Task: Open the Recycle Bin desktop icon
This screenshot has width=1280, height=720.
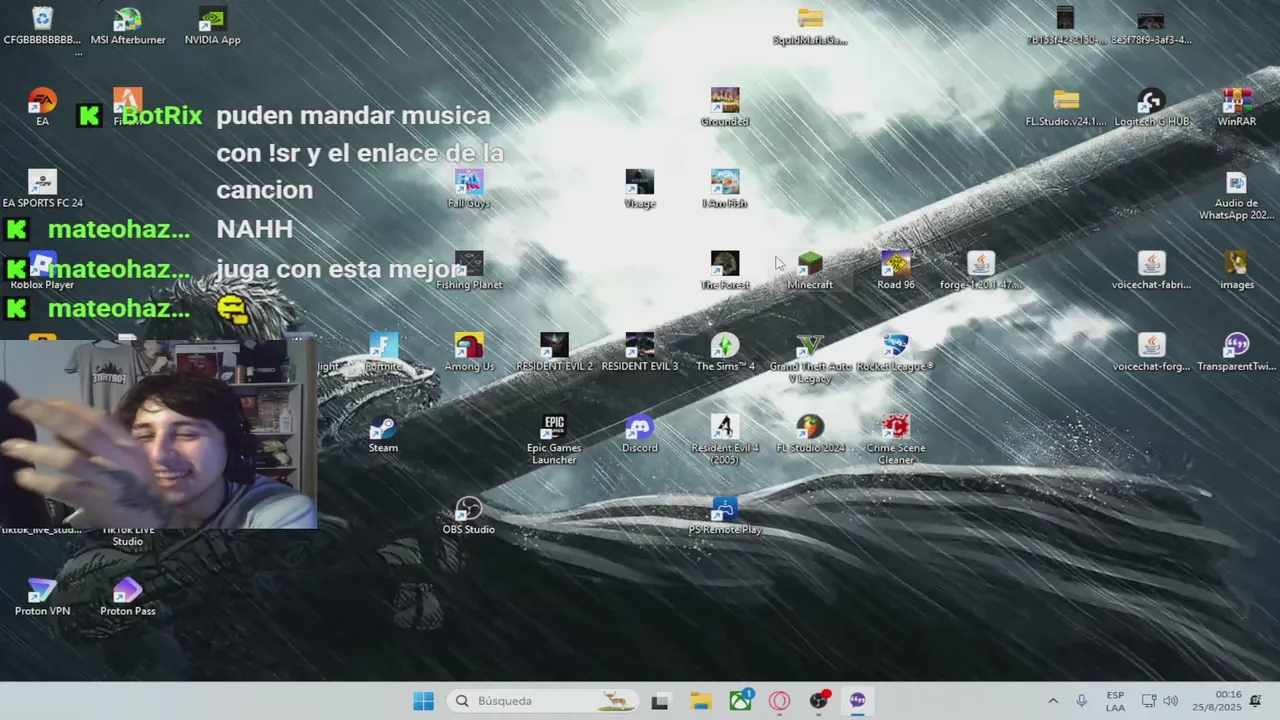Action: point(42,27)
